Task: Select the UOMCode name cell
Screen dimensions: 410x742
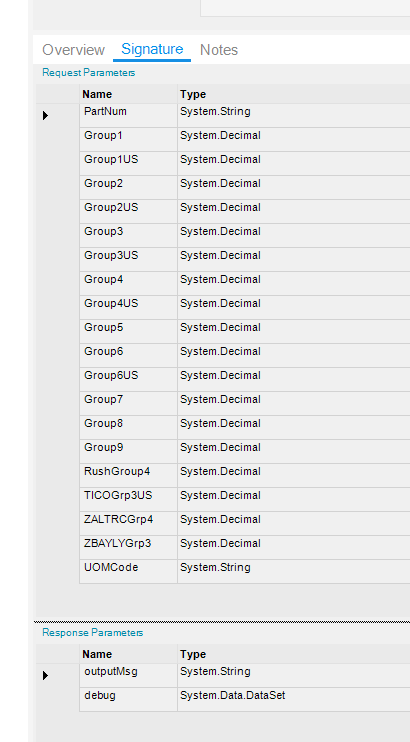Action: point(128,571)
